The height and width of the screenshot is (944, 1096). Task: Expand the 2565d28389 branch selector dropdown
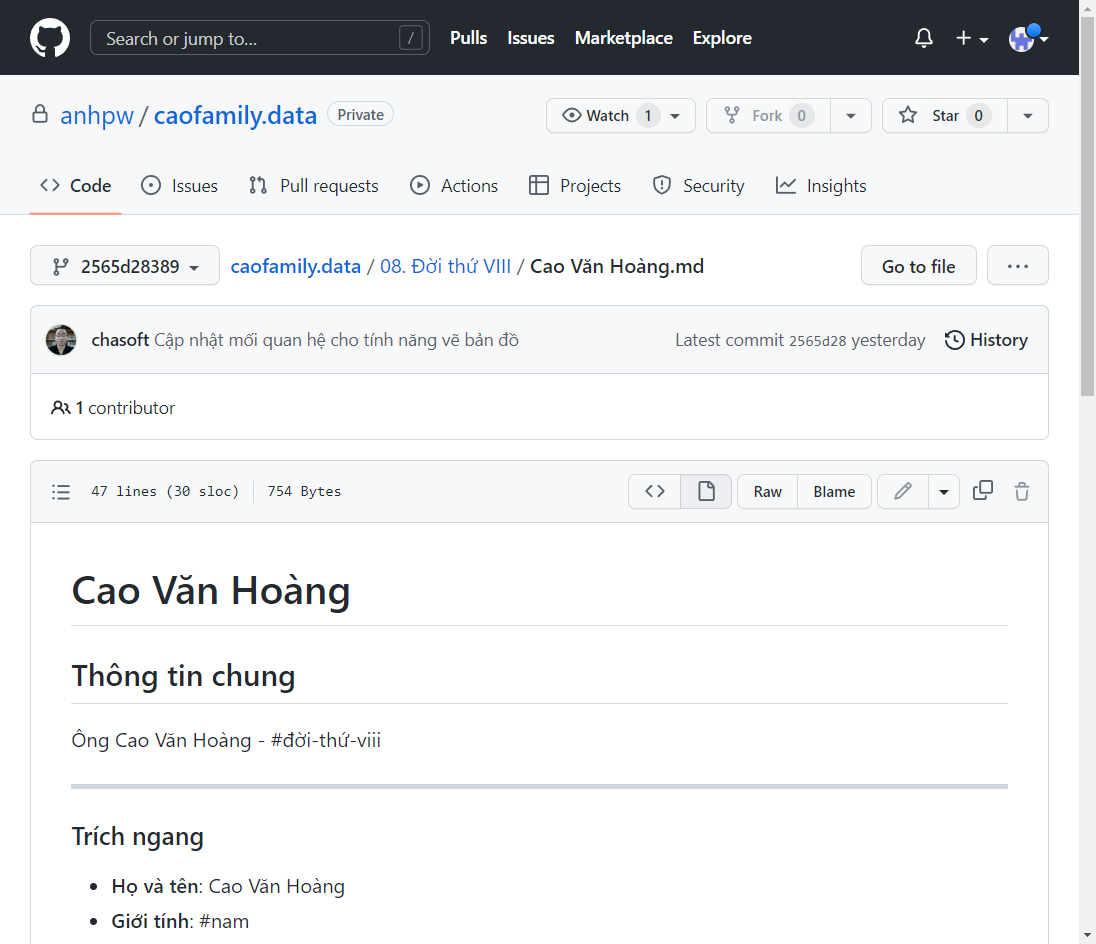[125, 266]
